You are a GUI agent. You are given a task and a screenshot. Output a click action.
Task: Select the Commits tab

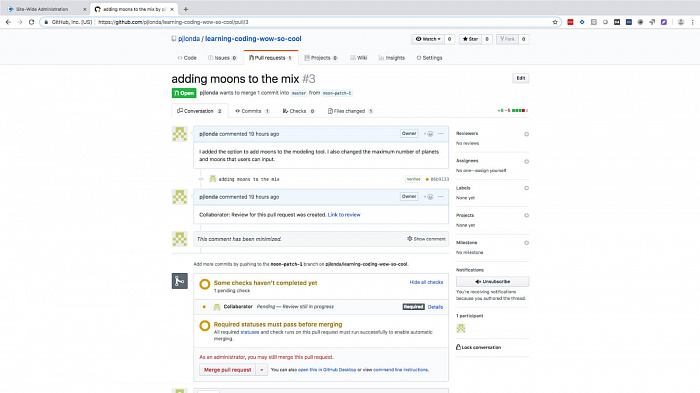(252, 111)
